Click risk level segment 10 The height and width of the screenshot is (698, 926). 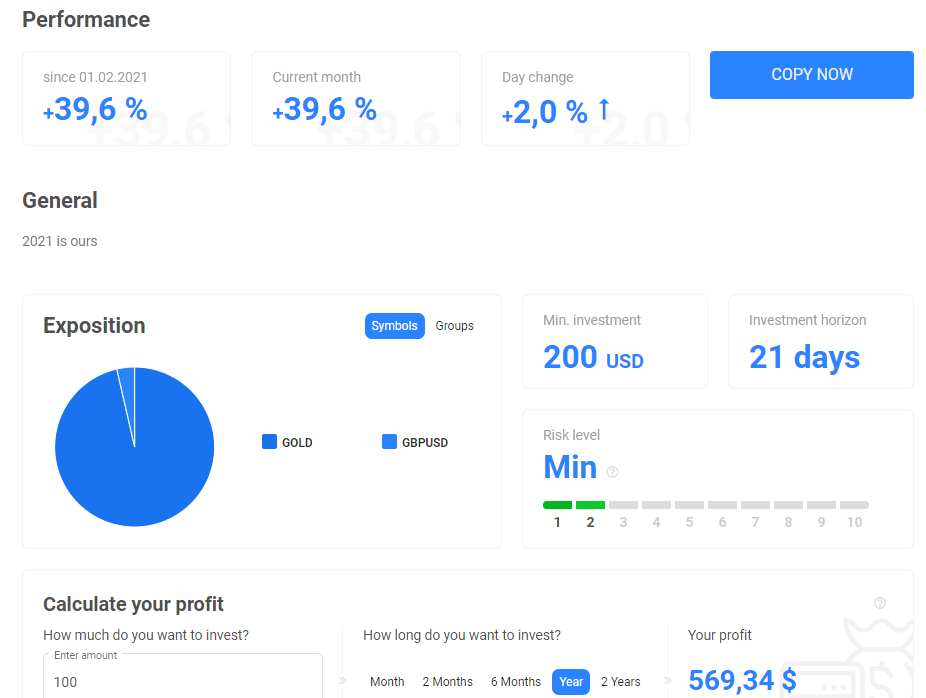tap(854, 505)
